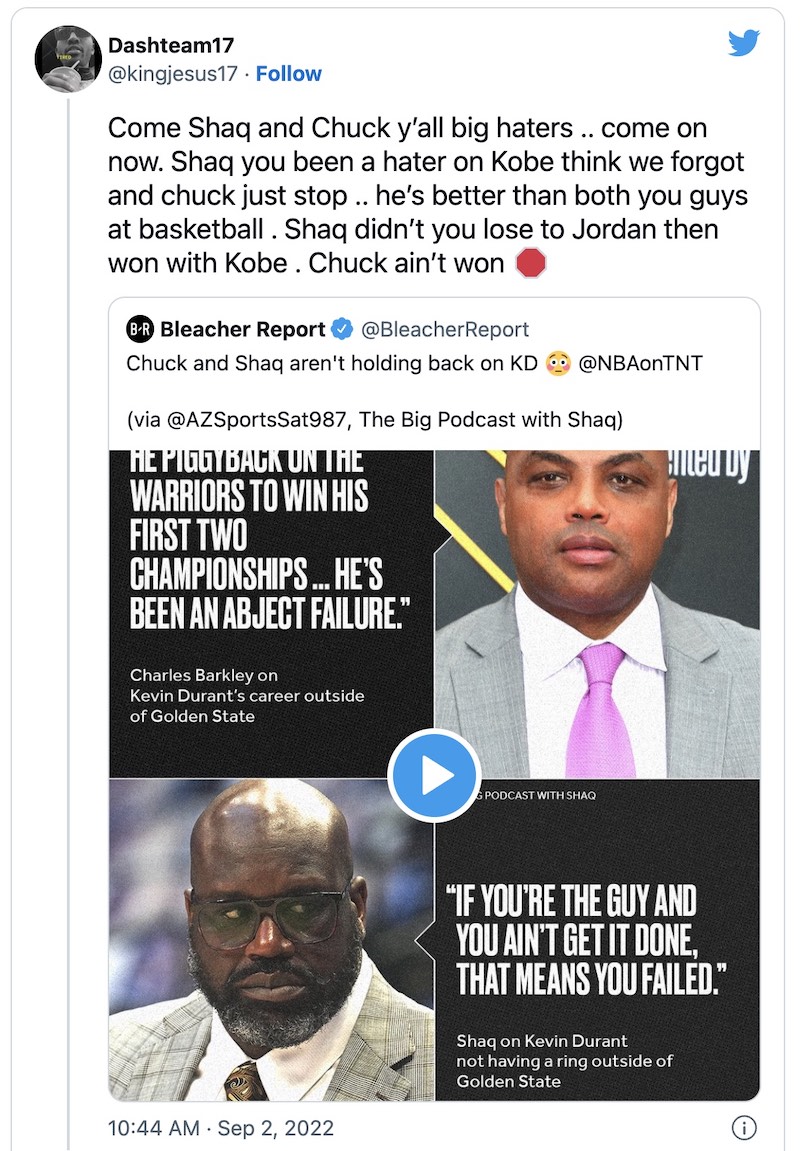Image resolution: width=800 pixels, height=1151 pixels.
Task: Open the info icon near the timestamp
Action: point(743,1127)
